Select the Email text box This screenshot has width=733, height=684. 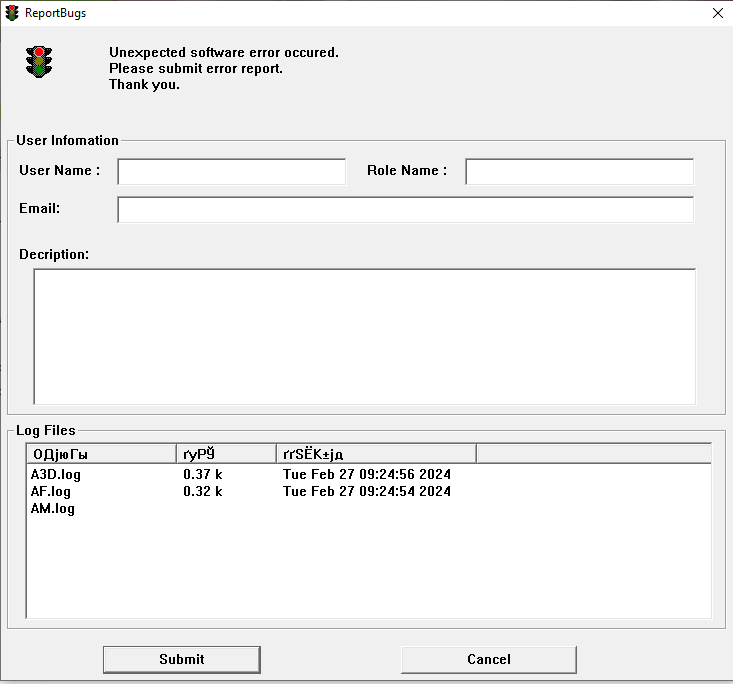(x=405, y=210)
